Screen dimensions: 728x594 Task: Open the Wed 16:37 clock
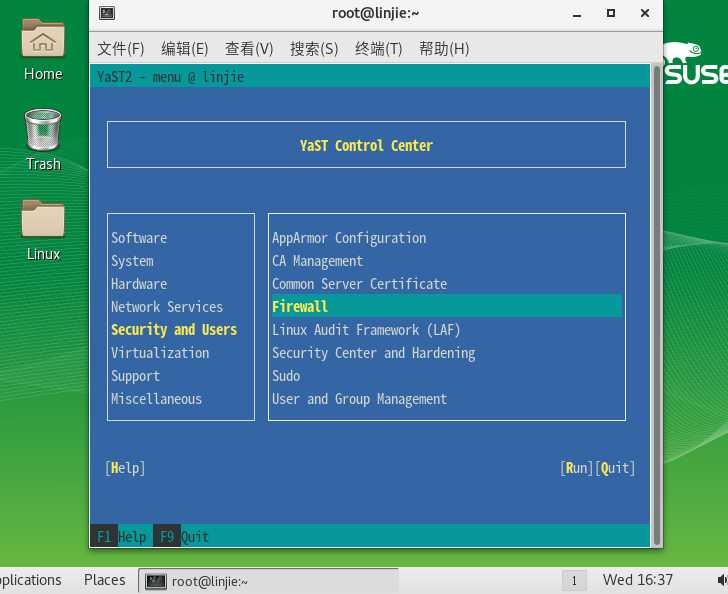(637, 580)
